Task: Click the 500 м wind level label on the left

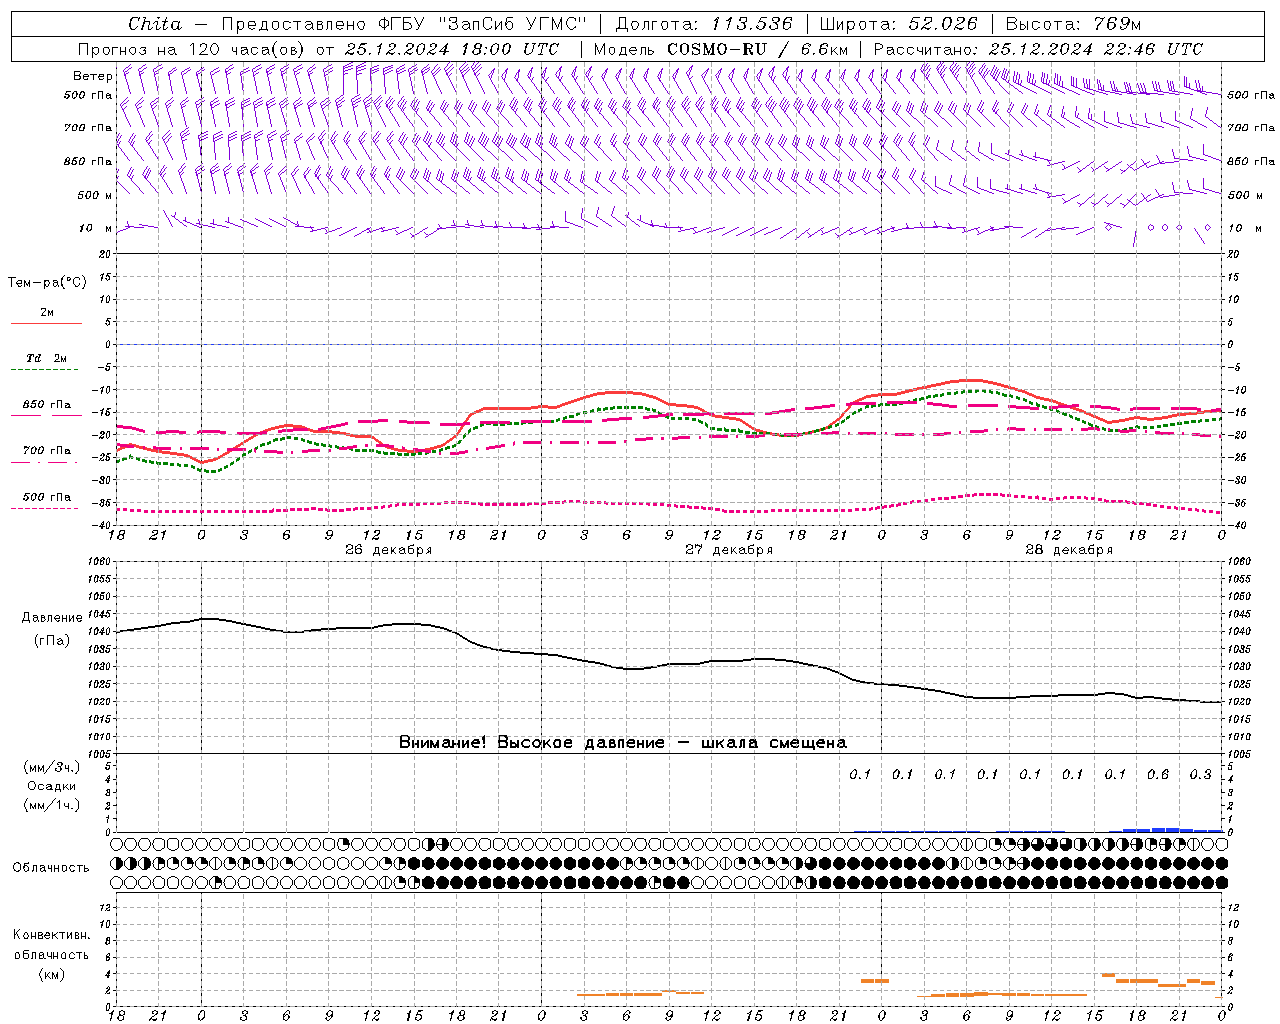Action: tap(95, 195)
